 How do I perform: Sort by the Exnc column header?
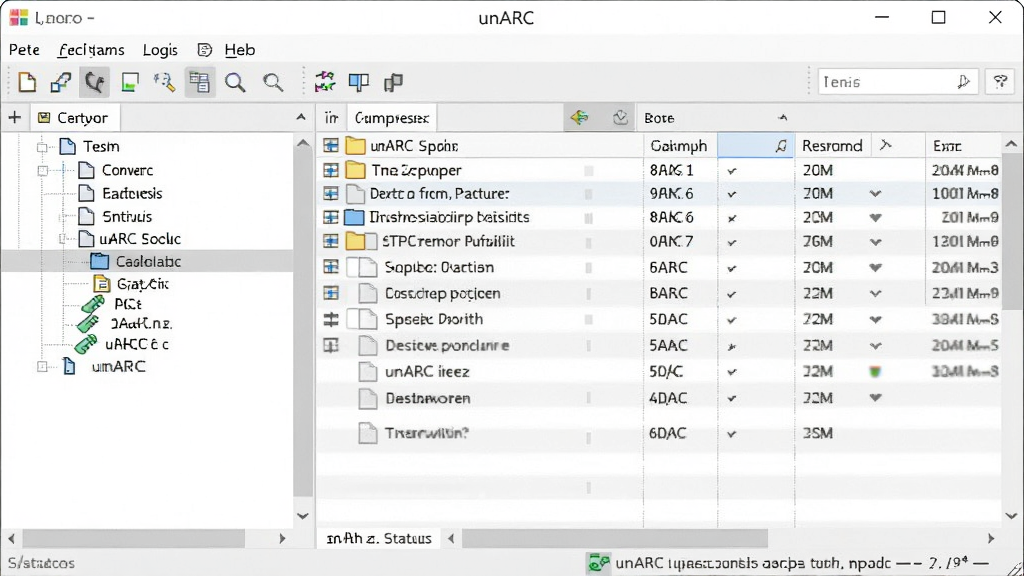[962, 146]
